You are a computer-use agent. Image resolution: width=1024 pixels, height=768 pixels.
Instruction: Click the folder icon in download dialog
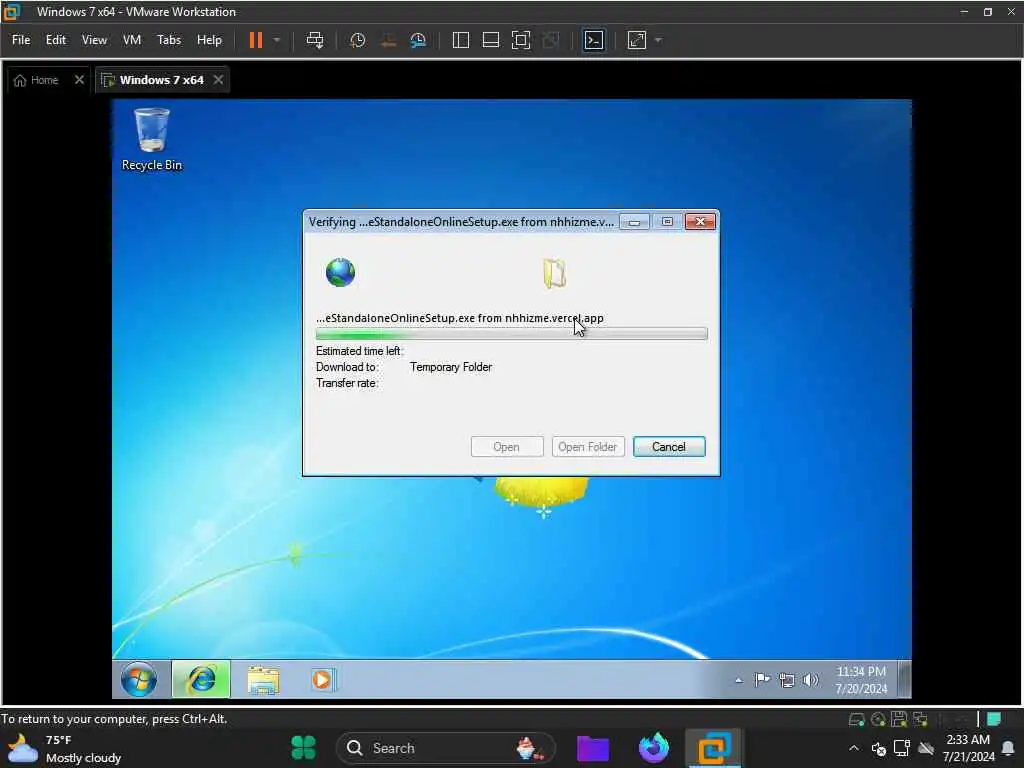(x=554, y=273)
